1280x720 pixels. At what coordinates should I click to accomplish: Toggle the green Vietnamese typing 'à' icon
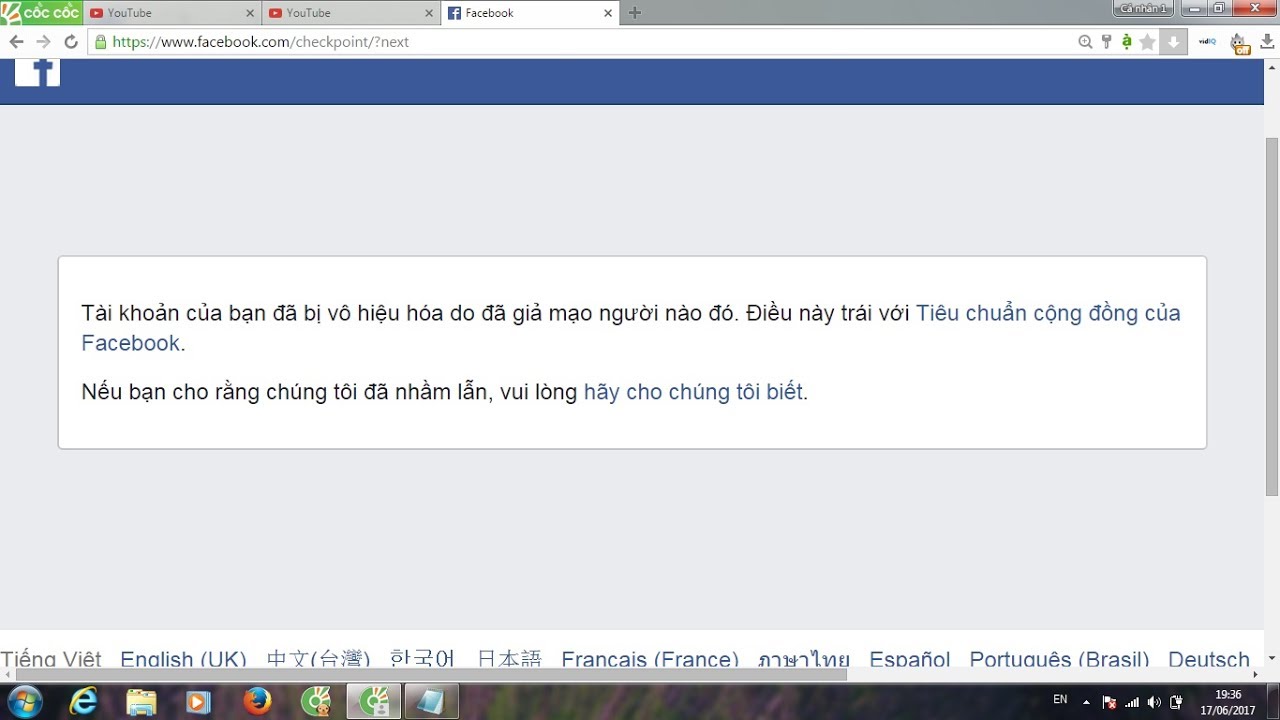(x=1127, y=42)
